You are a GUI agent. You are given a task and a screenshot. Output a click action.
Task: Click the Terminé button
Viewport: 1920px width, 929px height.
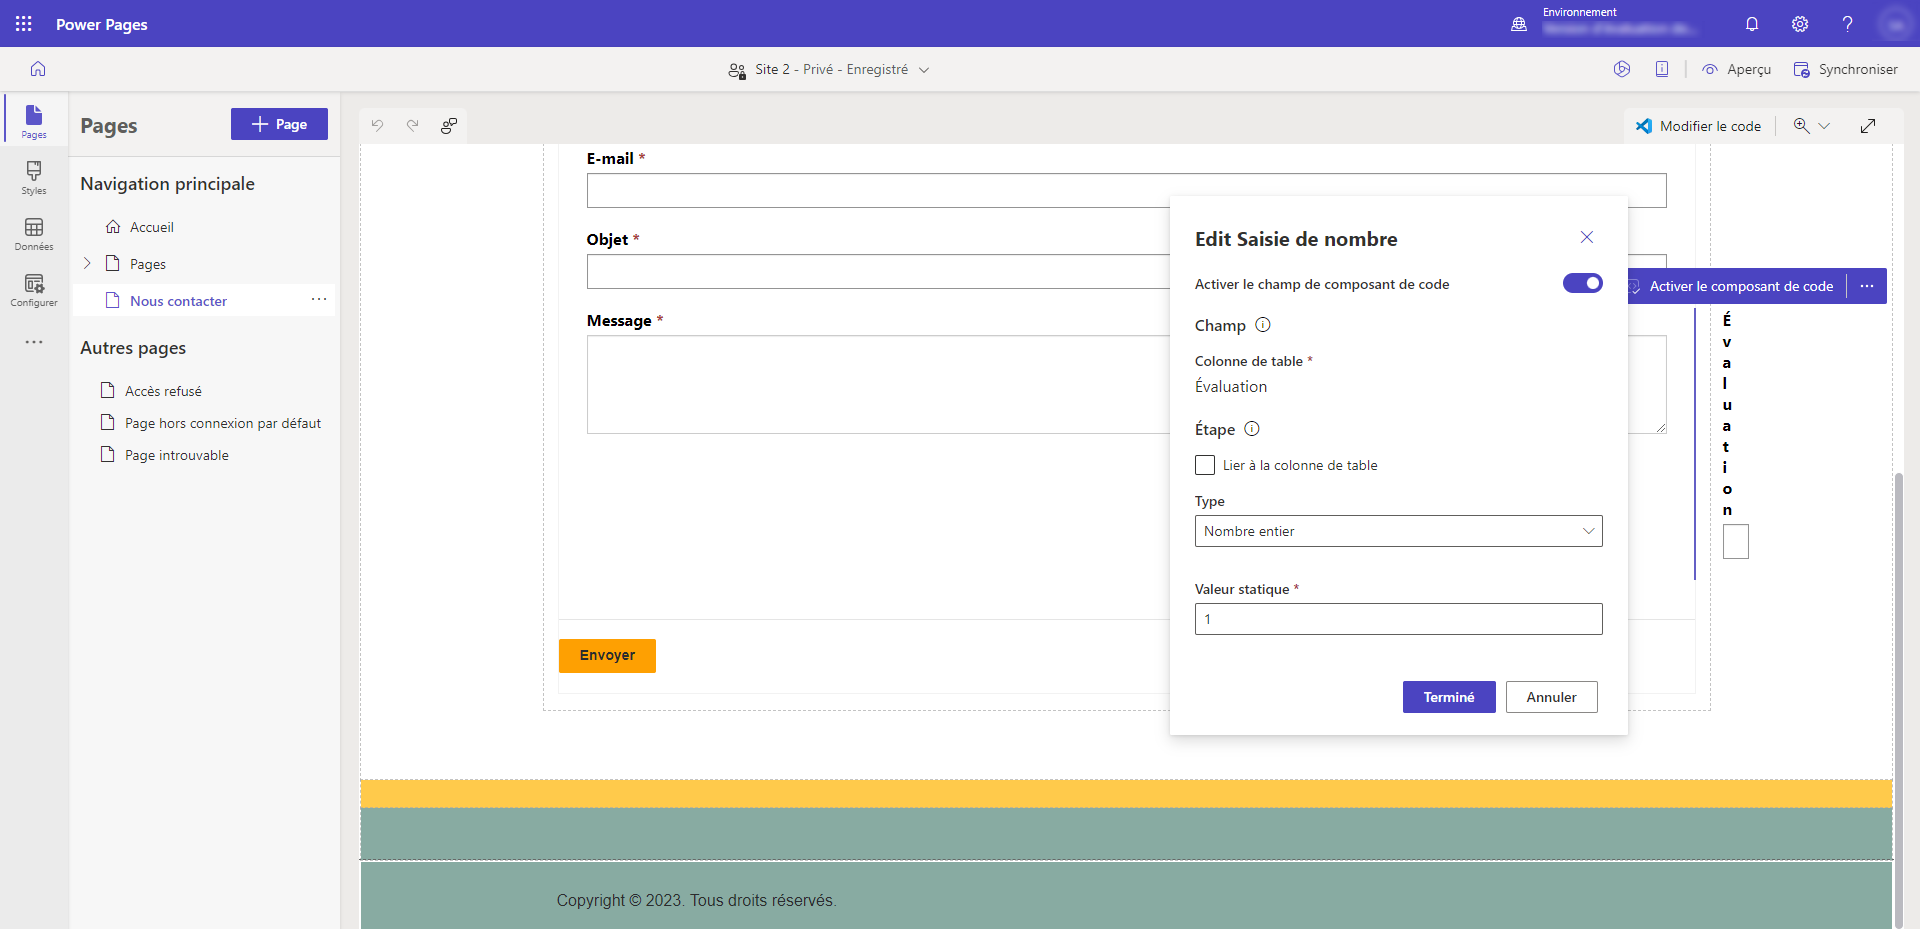point(1449,697)
